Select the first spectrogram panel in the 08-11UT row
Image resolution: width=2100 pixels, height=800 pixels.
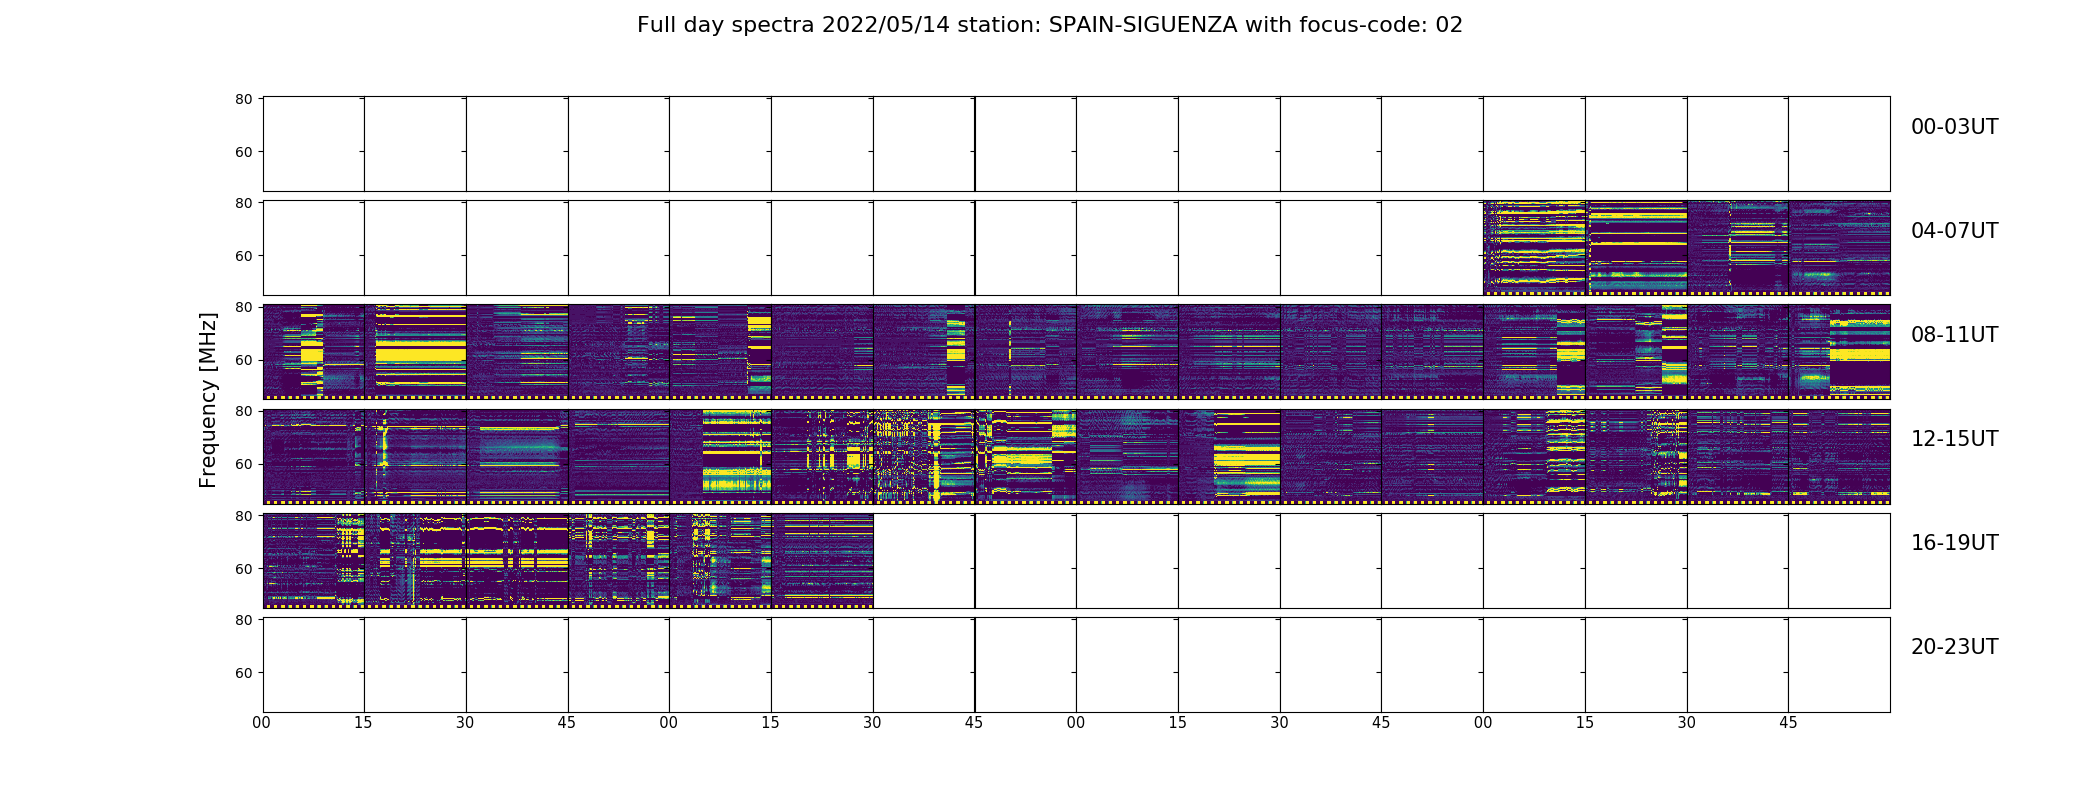pyautogui.click(x=313, y=352)
